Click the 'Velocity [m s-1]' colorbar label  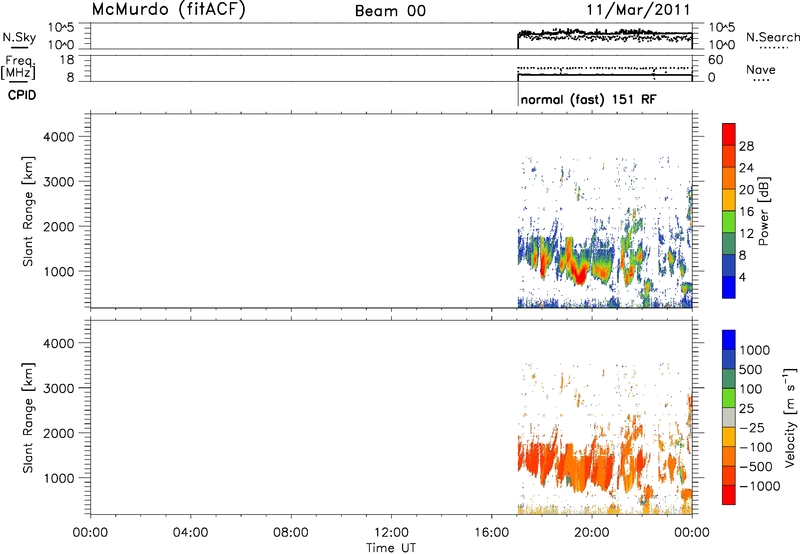(790, 417)
